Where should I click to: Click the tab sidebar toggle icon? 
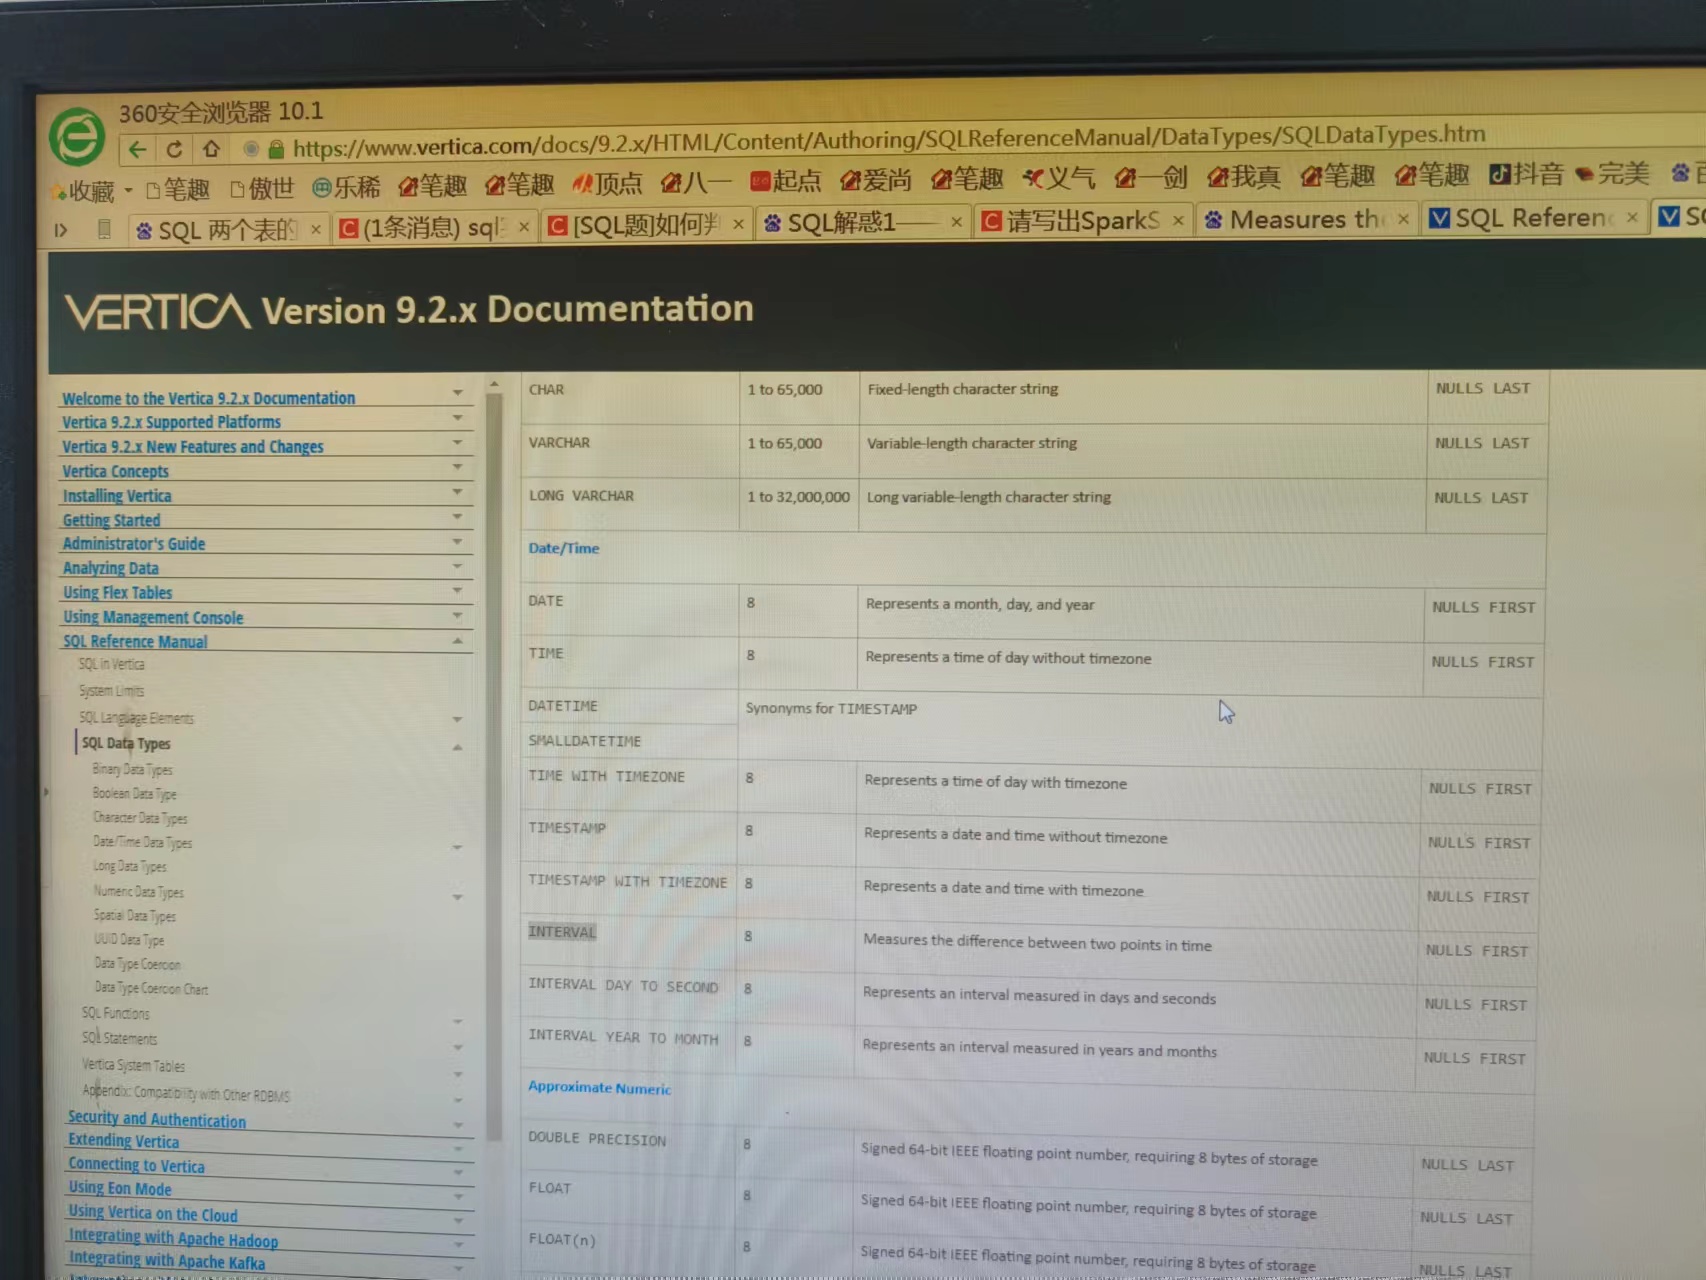(61, 230)
